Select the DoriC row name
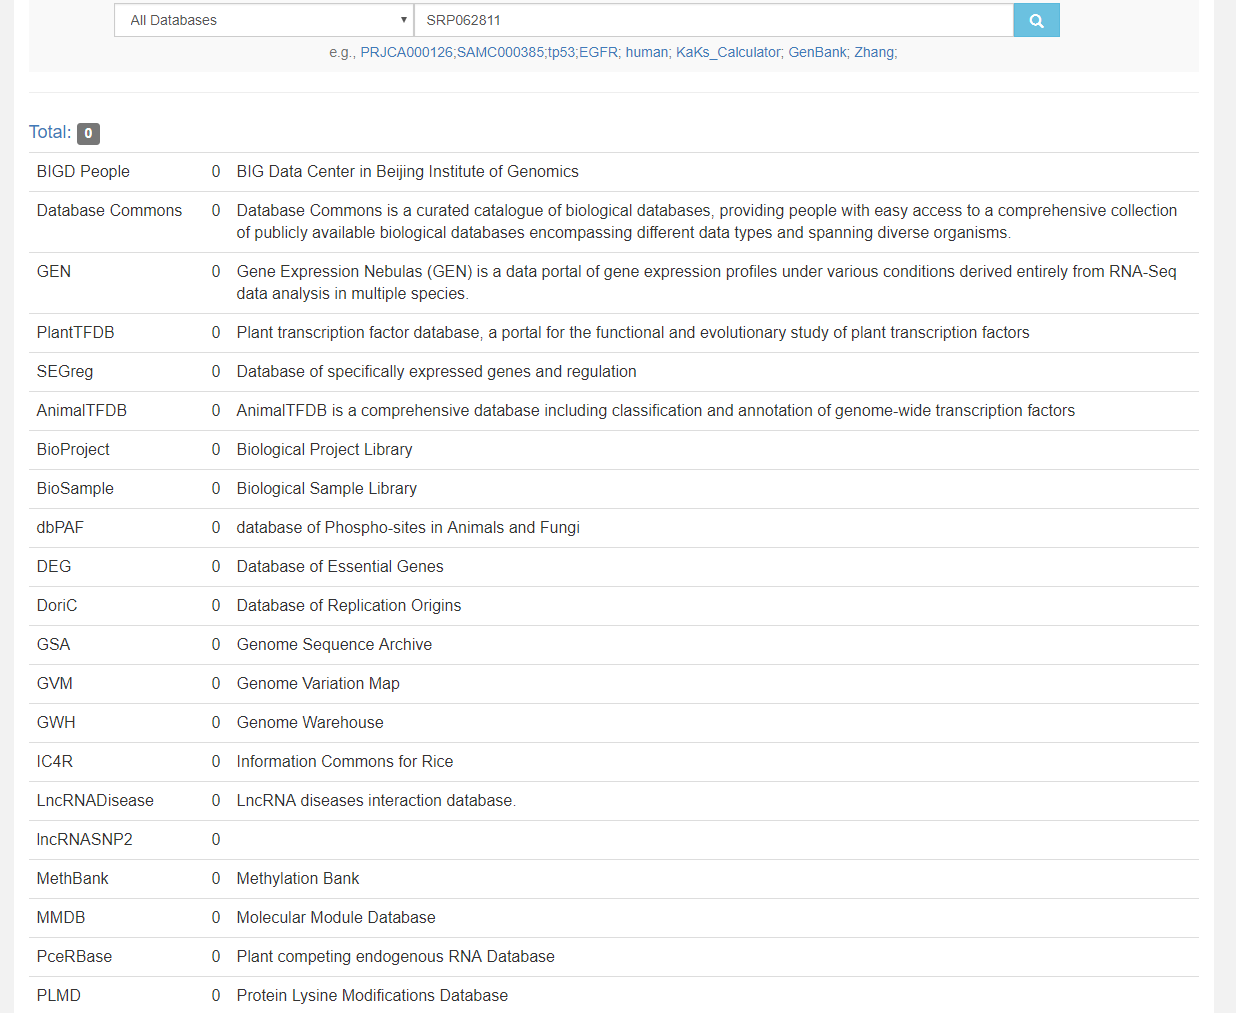Image resolution: width=1236 pixels, height=1013 pixels. (x=57, y=606)
